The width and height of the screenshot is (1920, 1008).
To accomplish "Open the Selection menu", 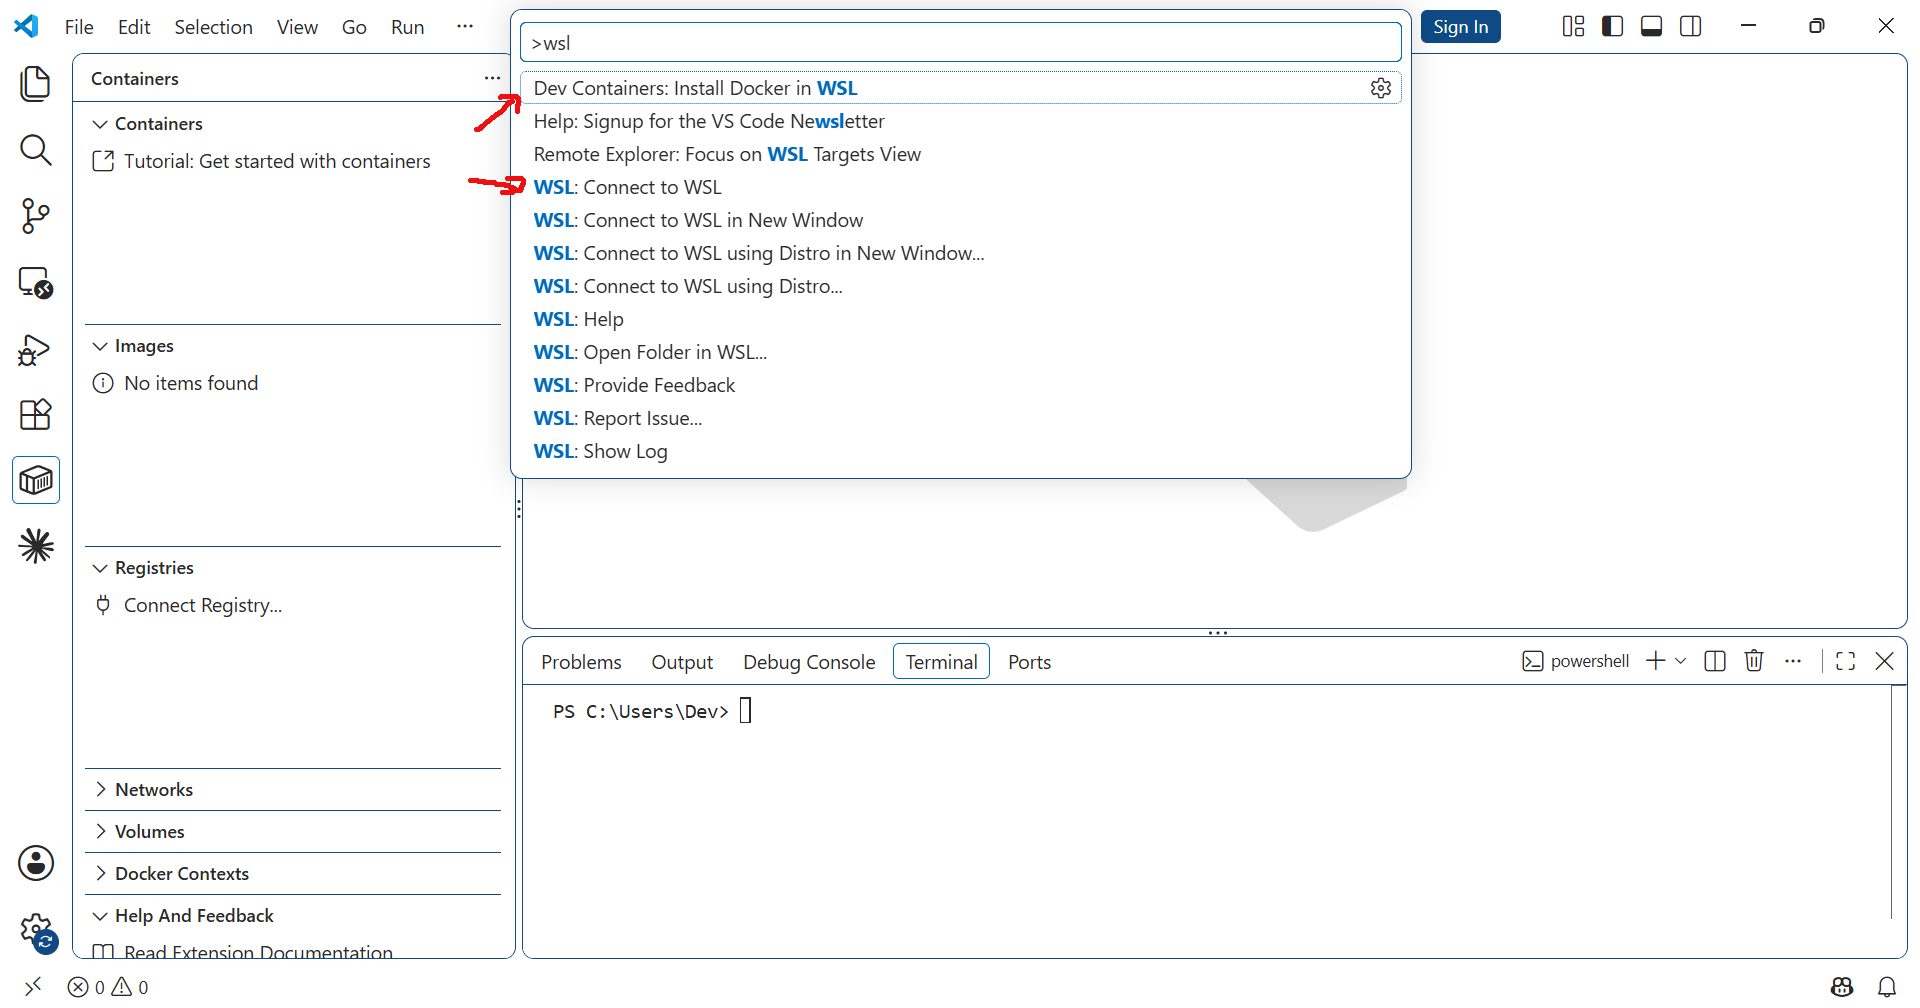I will pyautogui.click(x=213, y=27).
